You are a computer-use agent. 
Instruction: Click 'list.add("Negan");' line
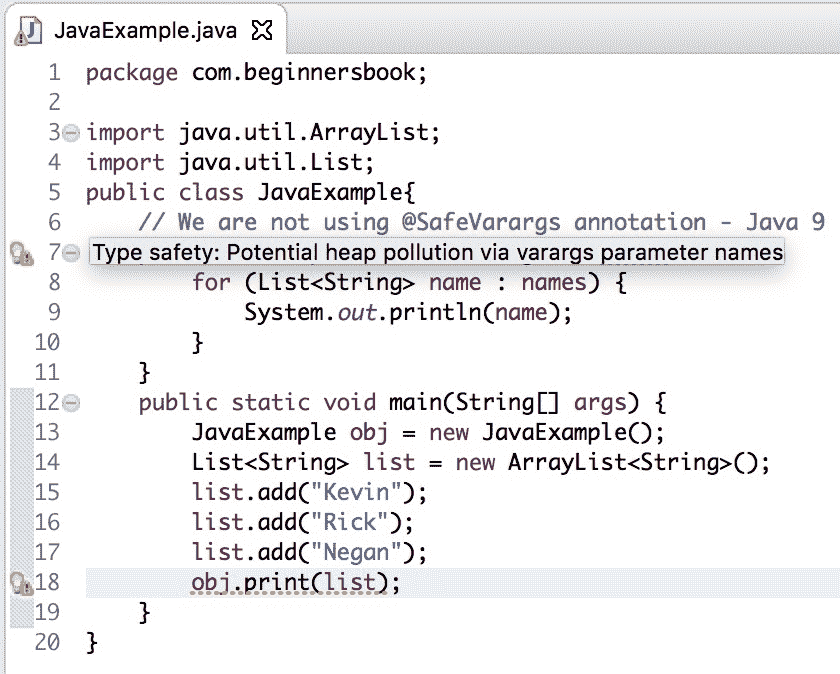coord(309,553)
